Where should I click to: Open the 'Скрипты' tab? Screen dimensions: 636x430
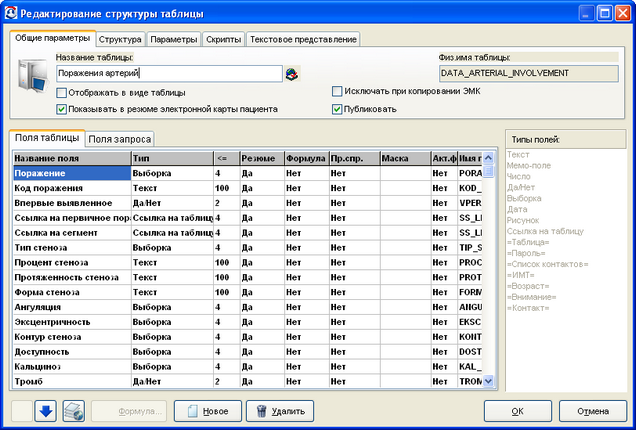[x=223, y=39]
